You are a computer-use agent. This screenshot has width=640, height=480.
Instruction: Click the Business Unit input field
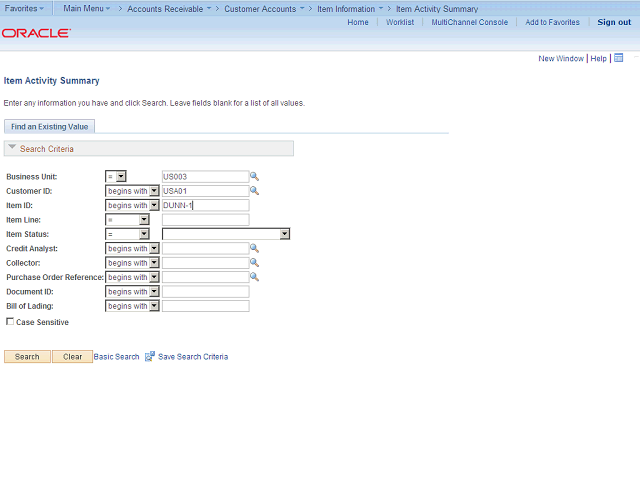[x=205, y=177]
